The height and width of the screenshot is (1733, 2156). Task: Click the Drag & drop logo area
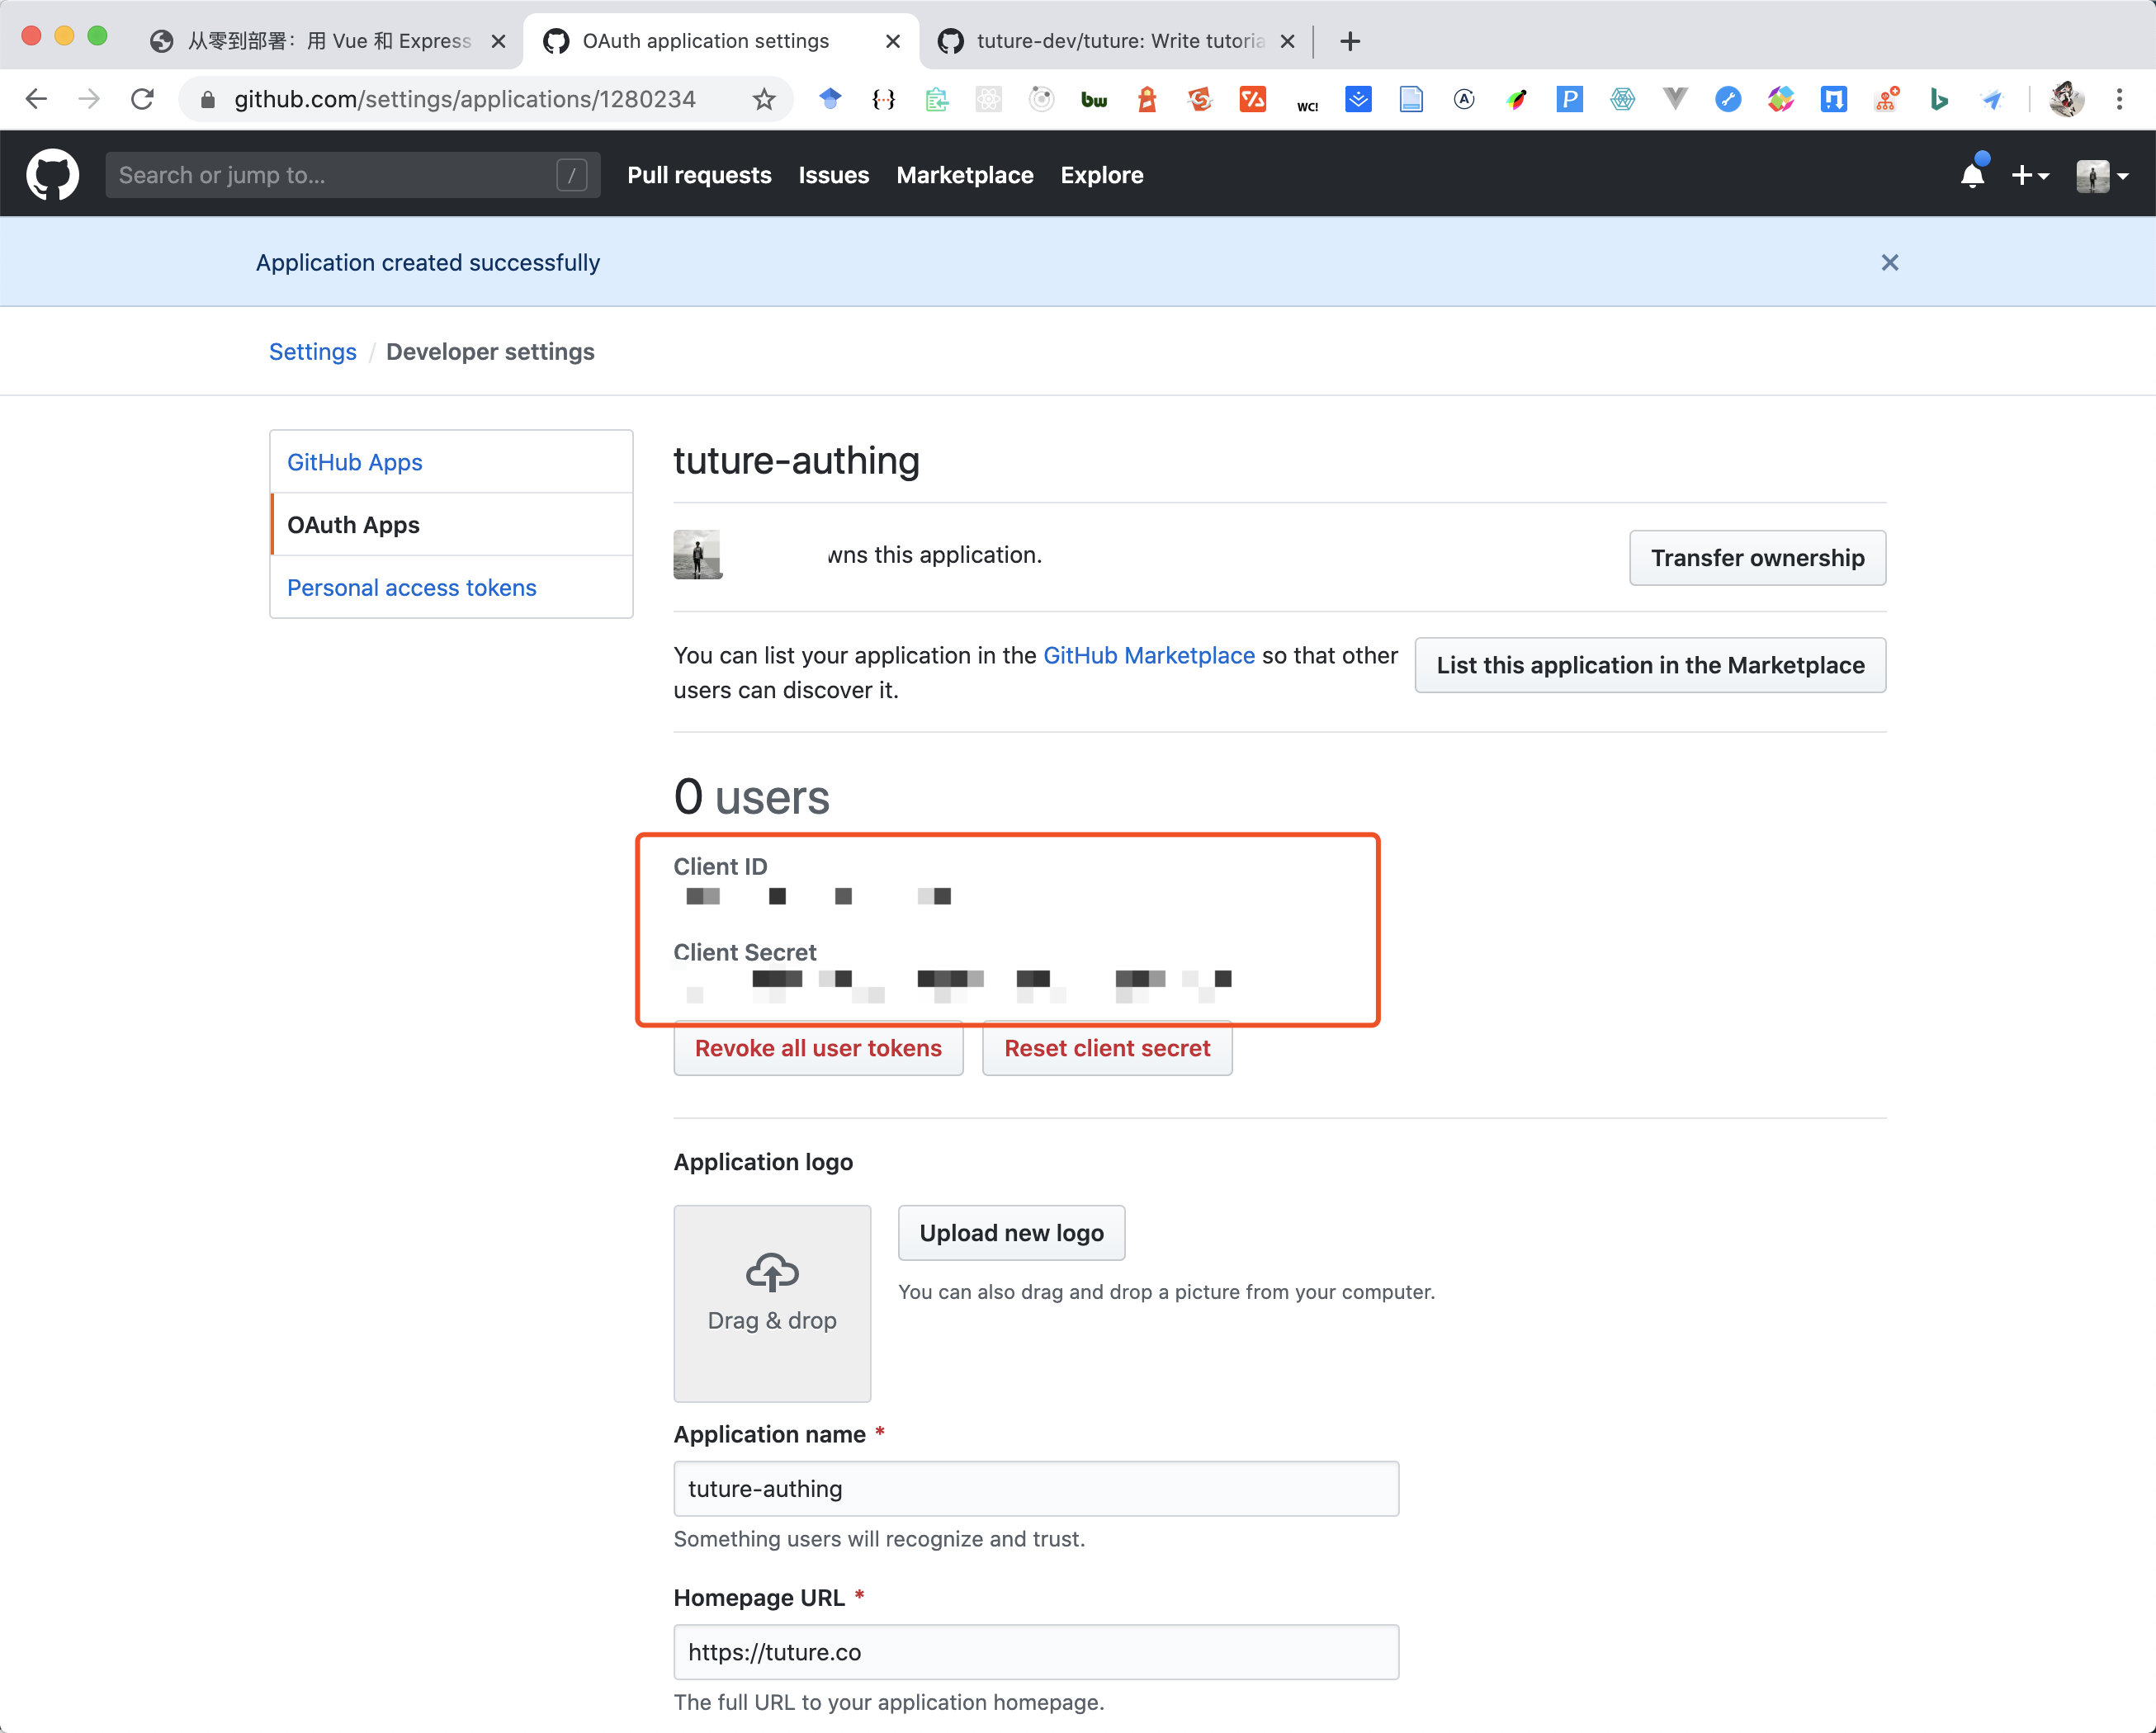click(771, 1302)
